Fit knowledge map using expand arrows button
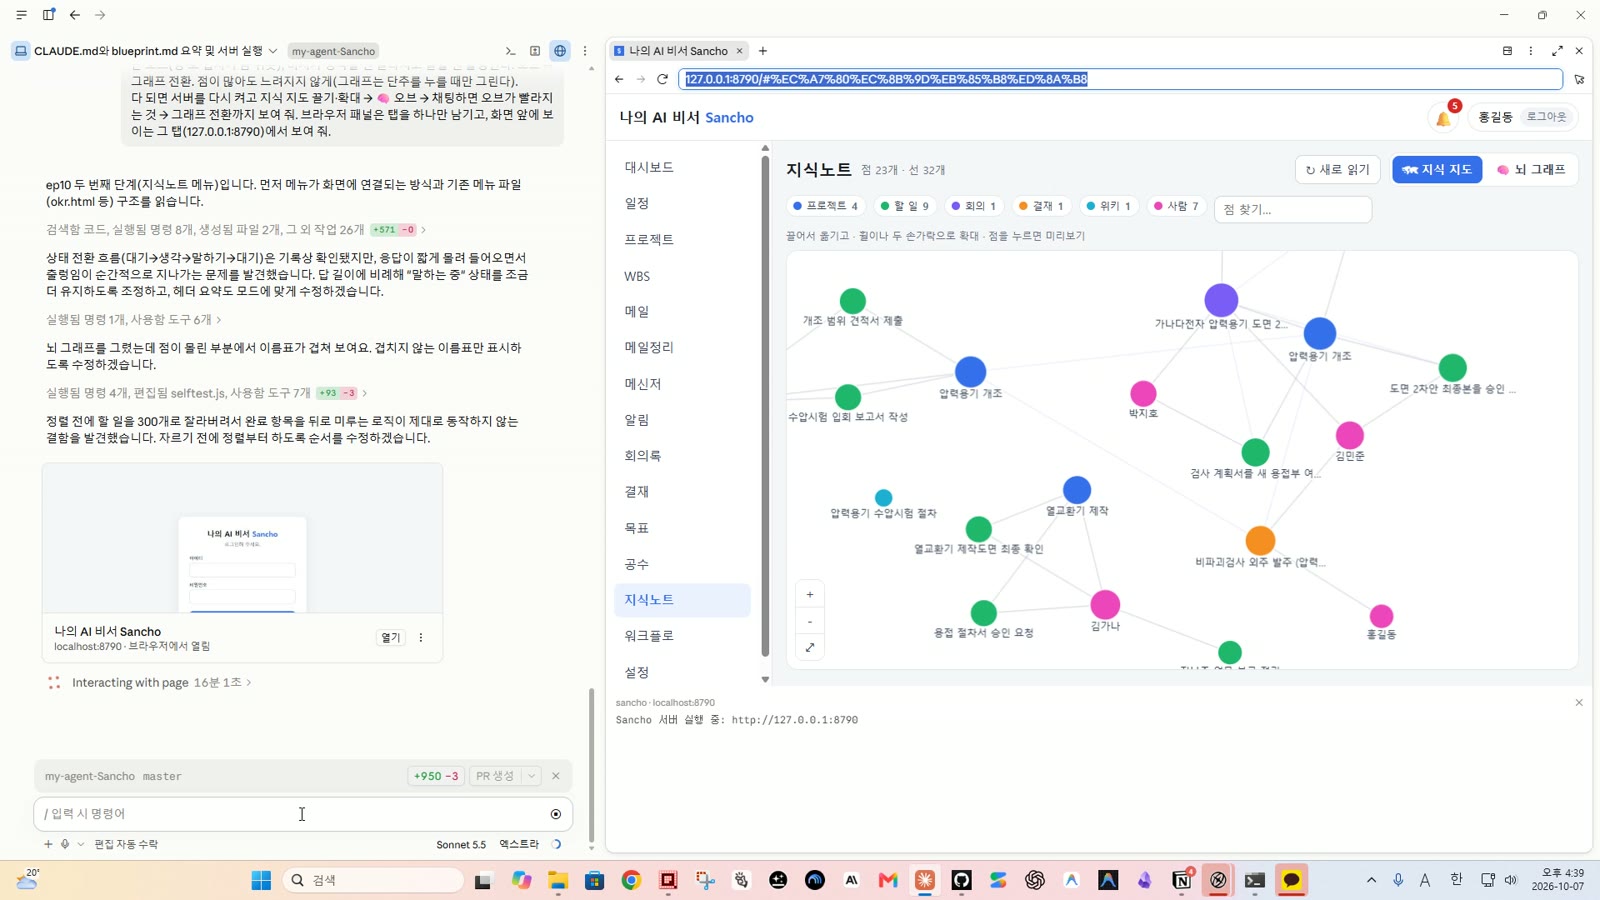1600x900 pixels. (810, 648)
